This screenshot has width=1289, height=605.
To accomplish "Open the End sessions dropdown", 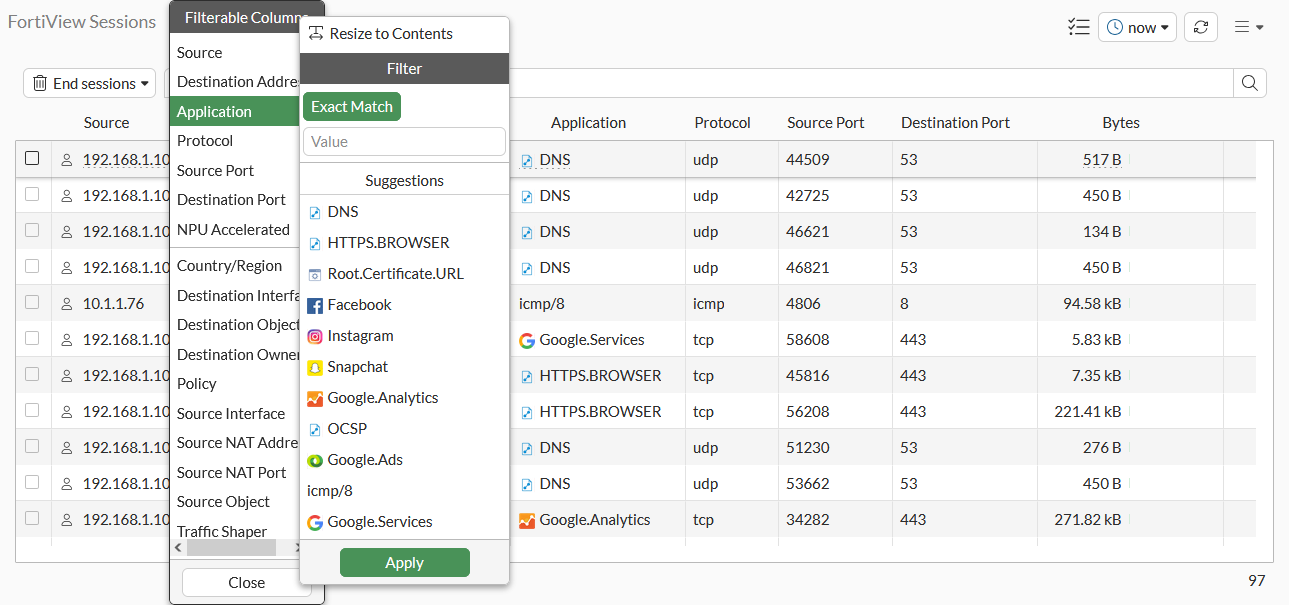I will (88, 83).
